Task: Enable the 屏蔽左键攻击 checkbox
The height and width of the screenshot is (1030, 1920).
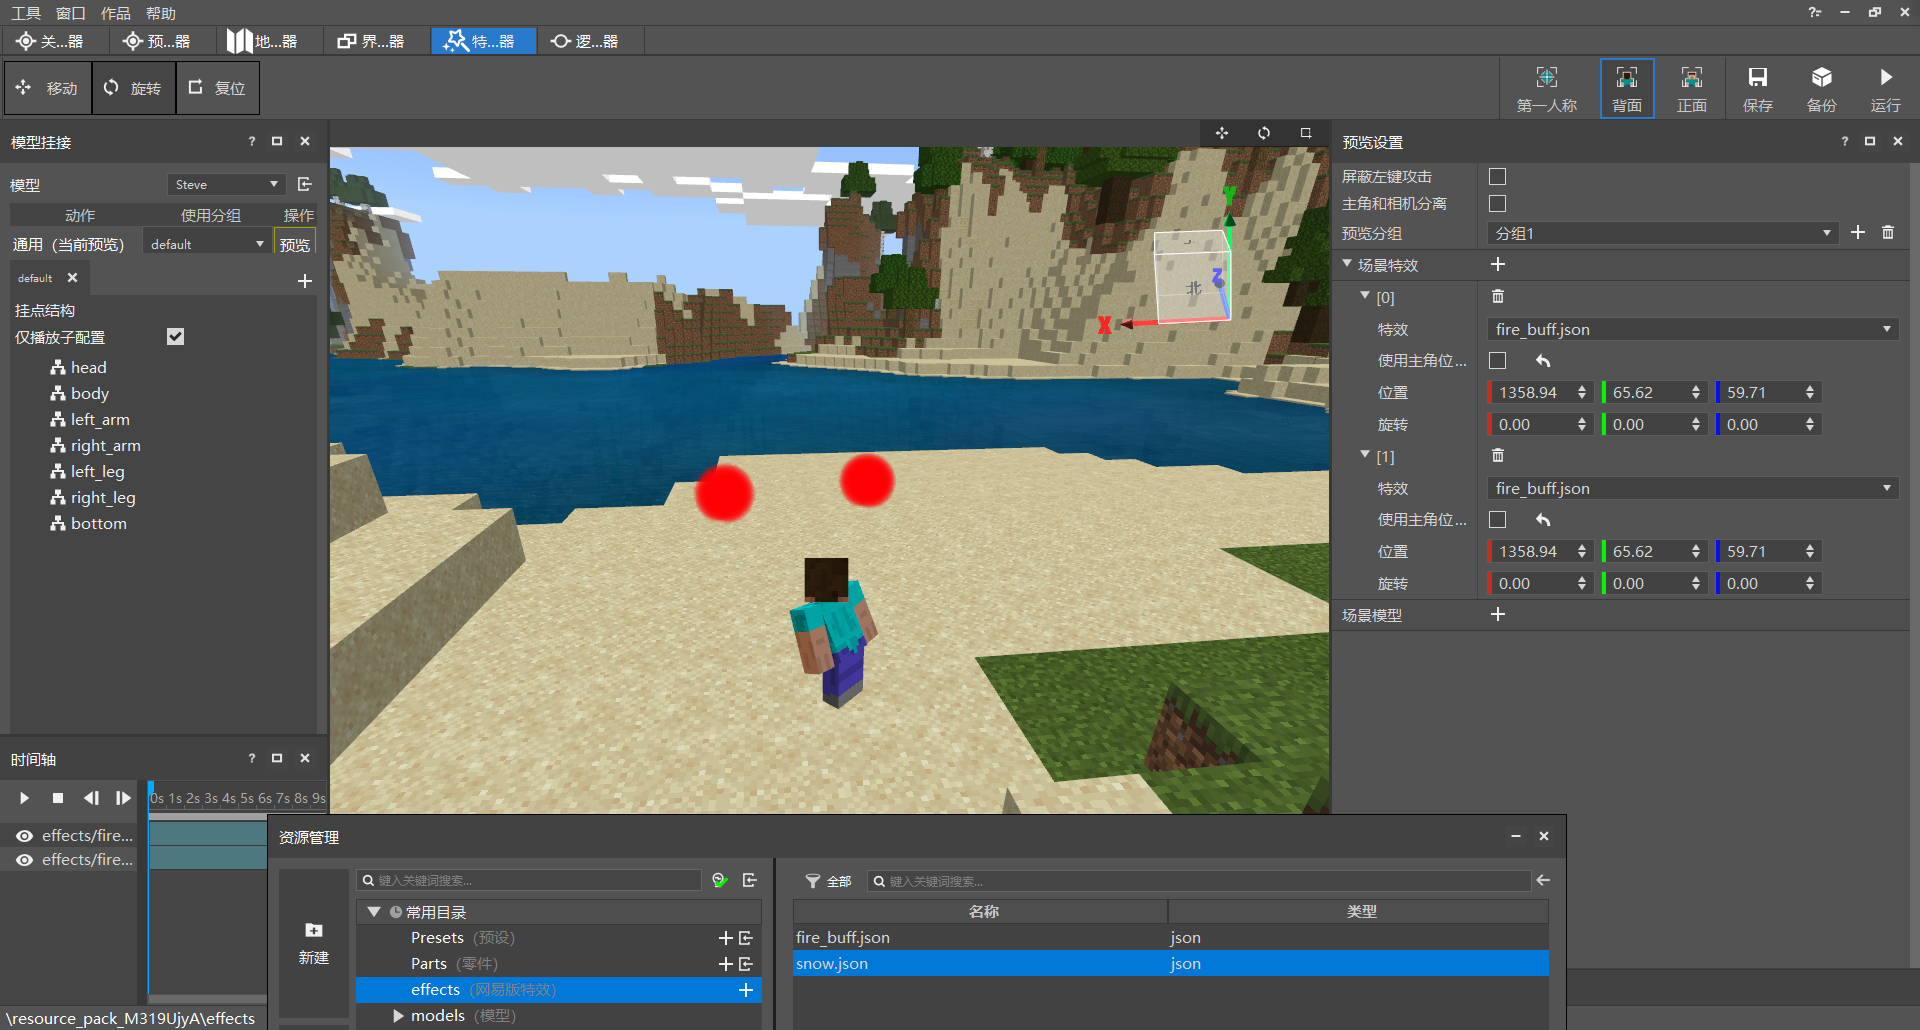Action: point(1497,176)
